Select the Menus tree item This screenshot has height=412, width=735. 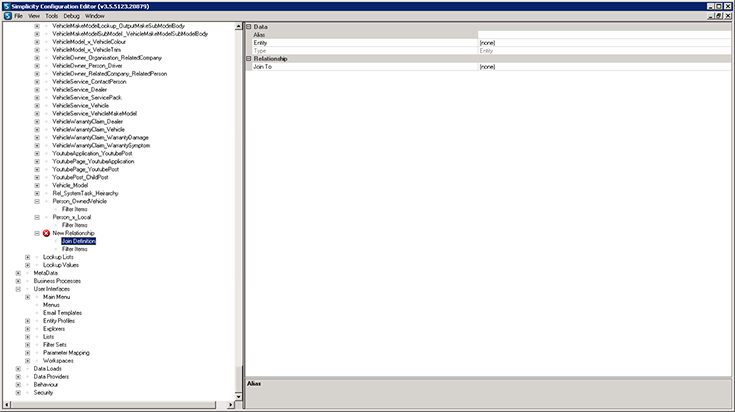[x=51, y=305]
